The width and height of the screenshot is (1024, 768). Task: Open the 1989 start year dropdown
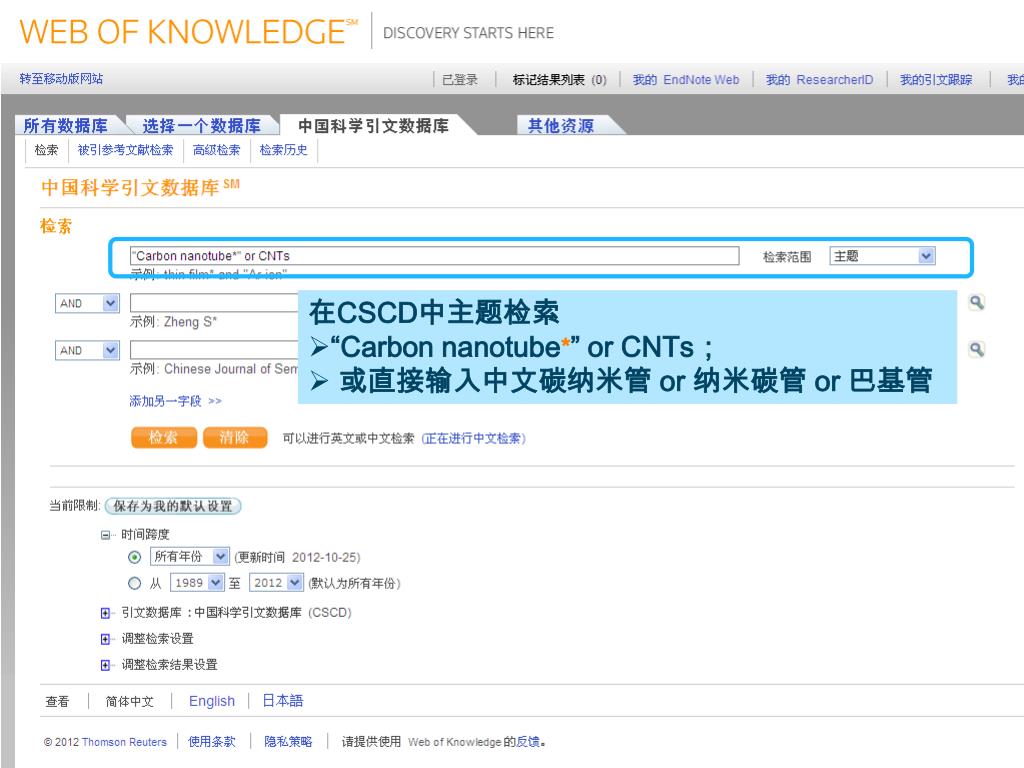(197, 583)
